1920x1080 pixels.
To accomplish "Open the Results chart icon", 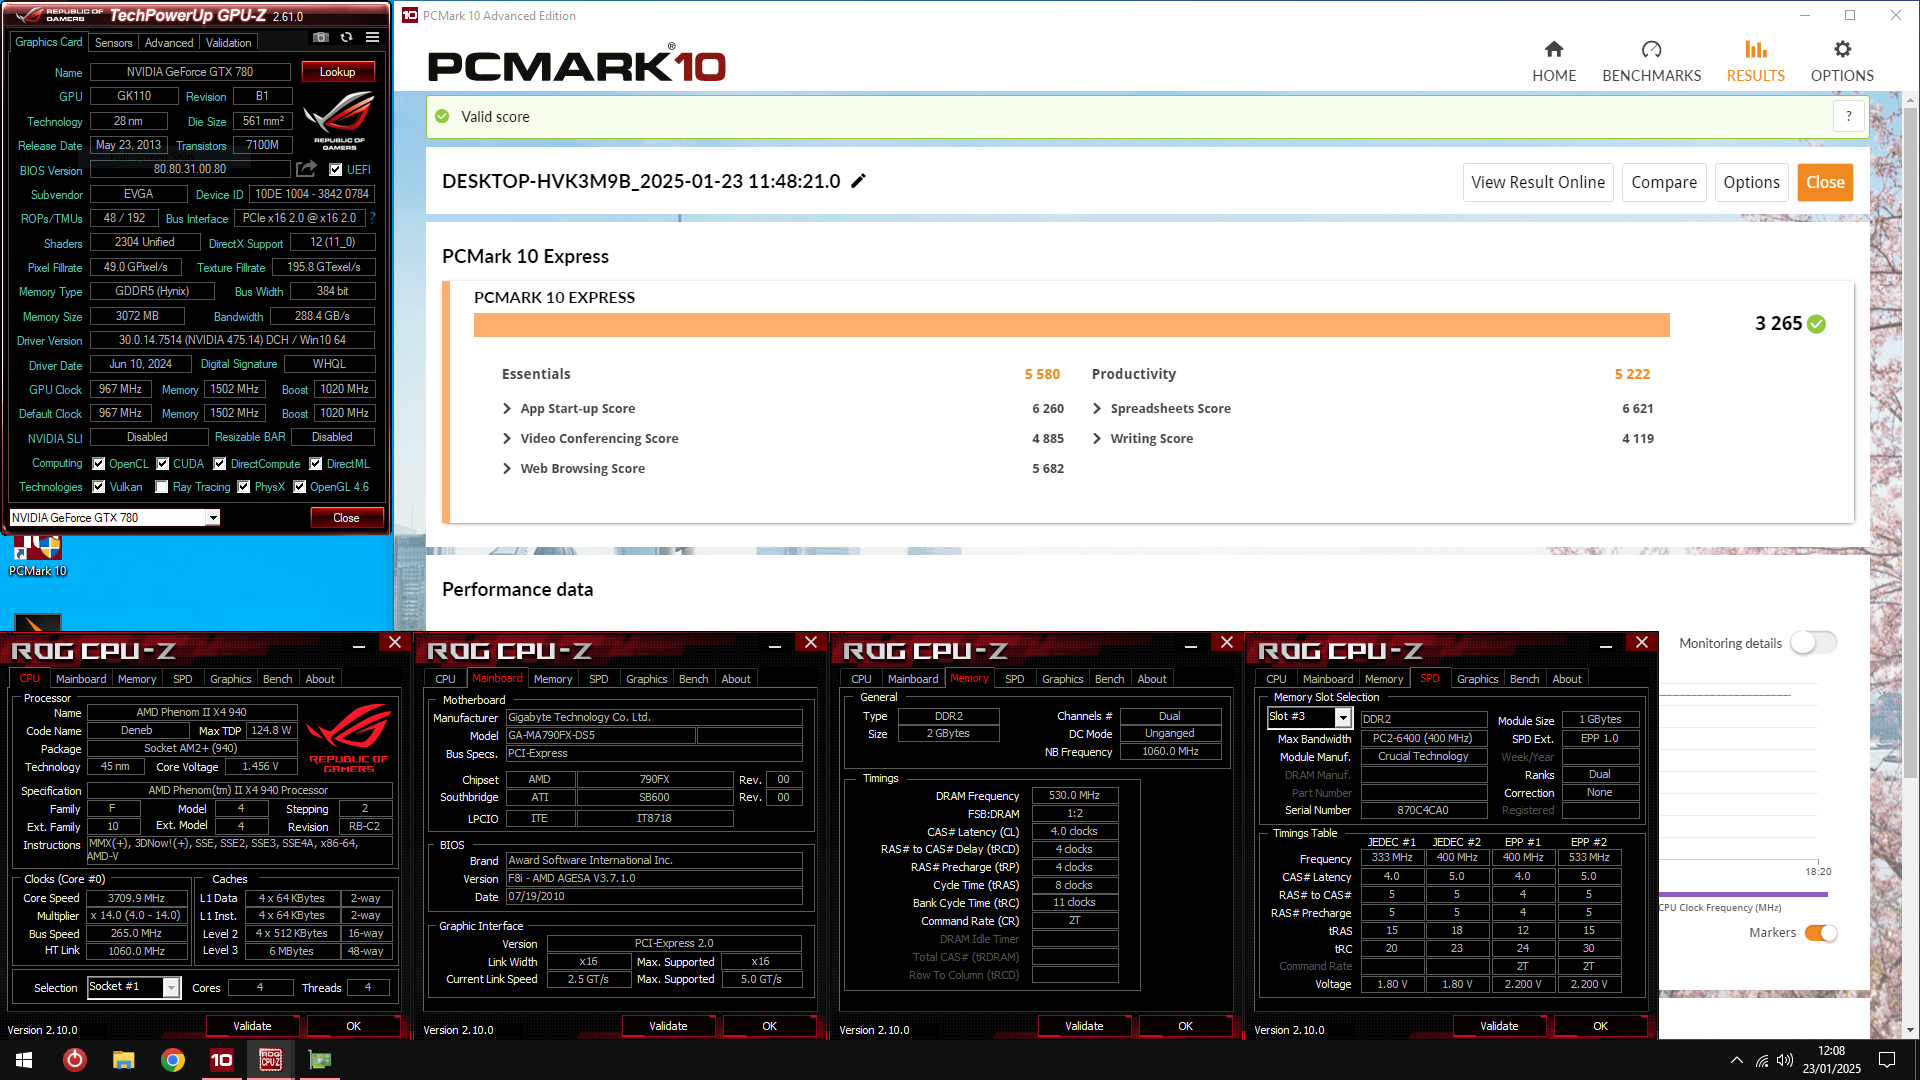I will click(1755, 49).
